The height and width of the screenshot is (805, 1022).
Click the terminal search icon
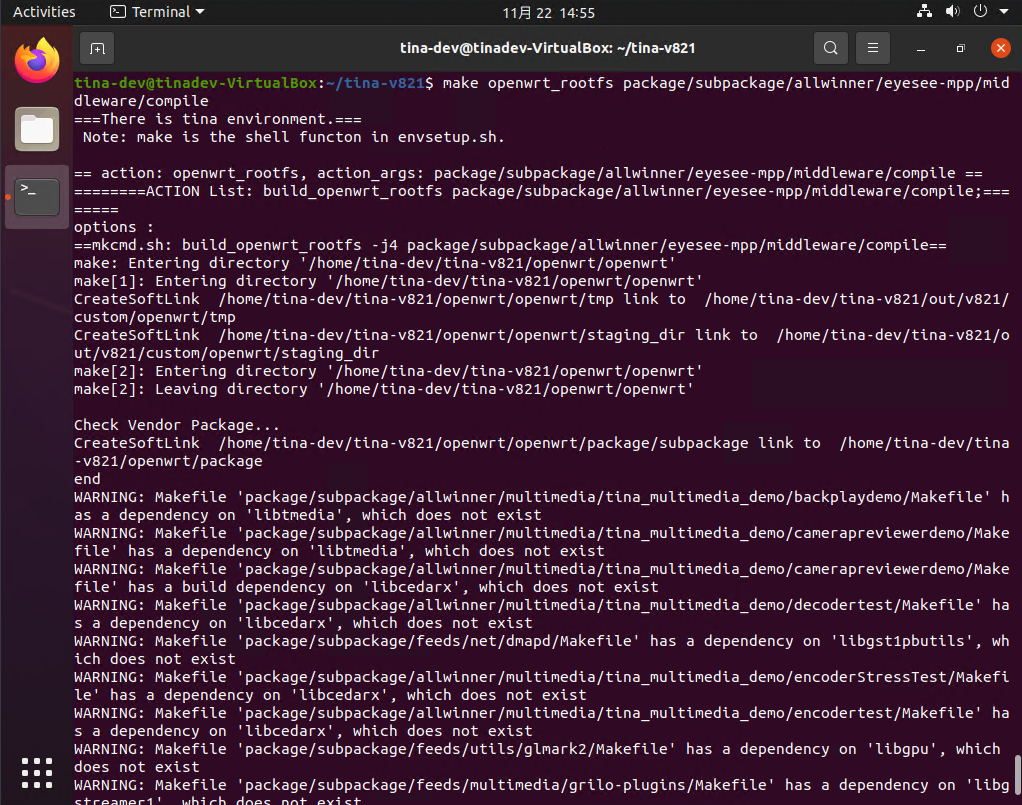click(x=830, y=48)
